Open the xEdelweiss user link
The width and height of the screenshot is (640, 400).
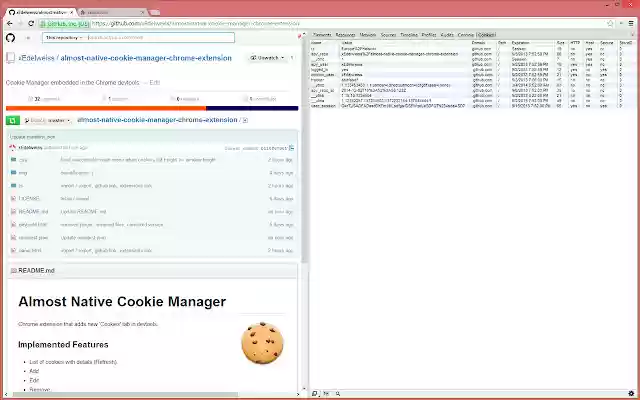pos(37,58)
